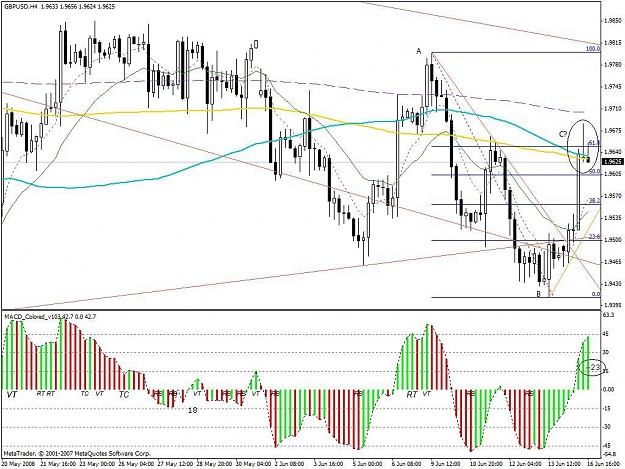Click the 1.9500 price axis label
The image size is (625, 469).
[613, 240]
